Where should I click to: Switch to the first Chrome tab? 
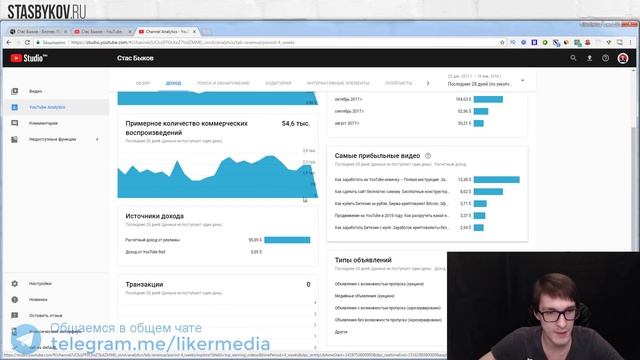[38, 31]
